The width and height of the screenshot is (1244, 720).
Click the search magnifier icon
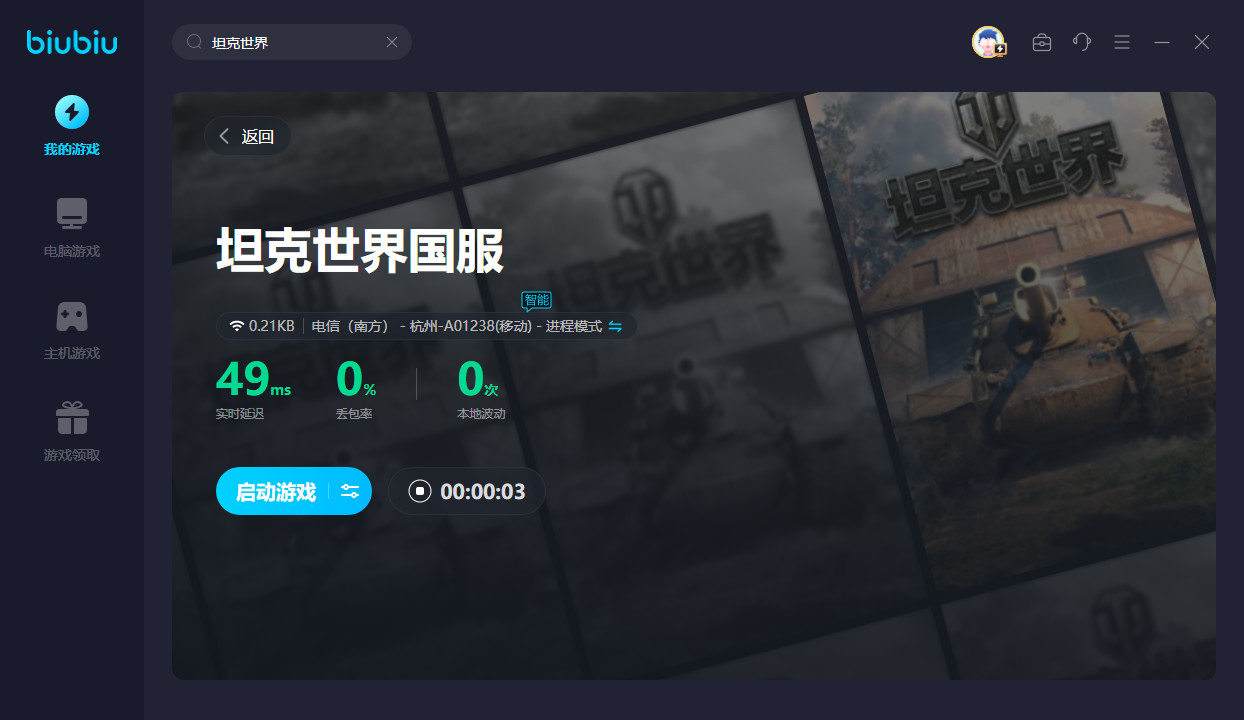click(194, 42)
